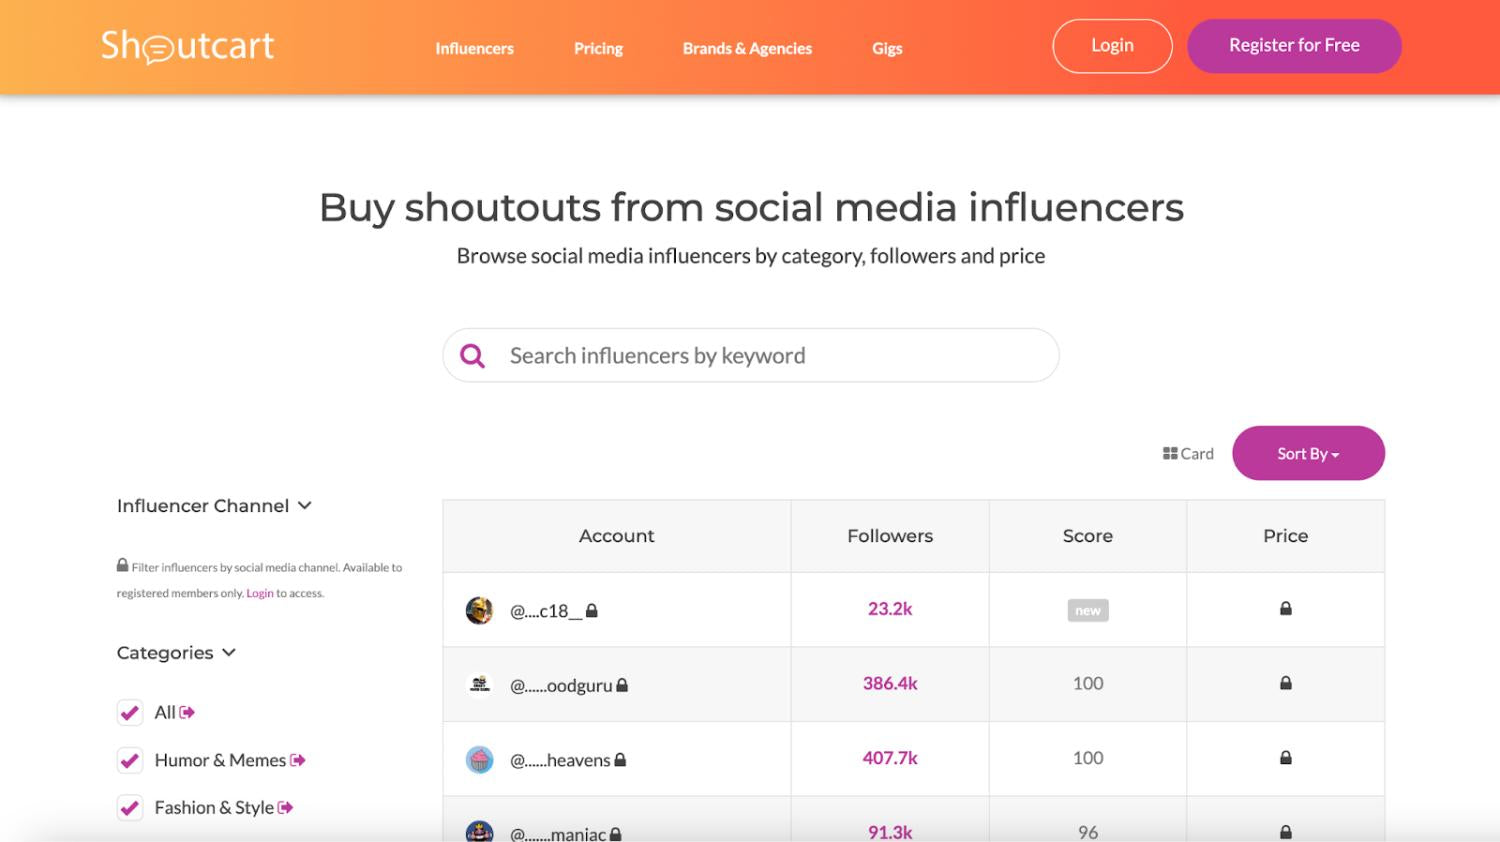Click the exit arrow icon beside Humor & Memes
The image size is (1500, 842).
pyautogui.click(x=297, y=761)
